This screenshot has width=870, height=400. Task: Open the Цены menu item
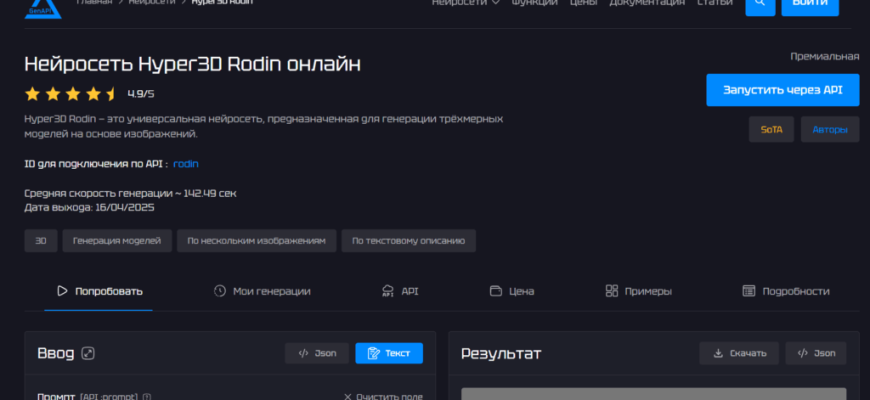583,4
